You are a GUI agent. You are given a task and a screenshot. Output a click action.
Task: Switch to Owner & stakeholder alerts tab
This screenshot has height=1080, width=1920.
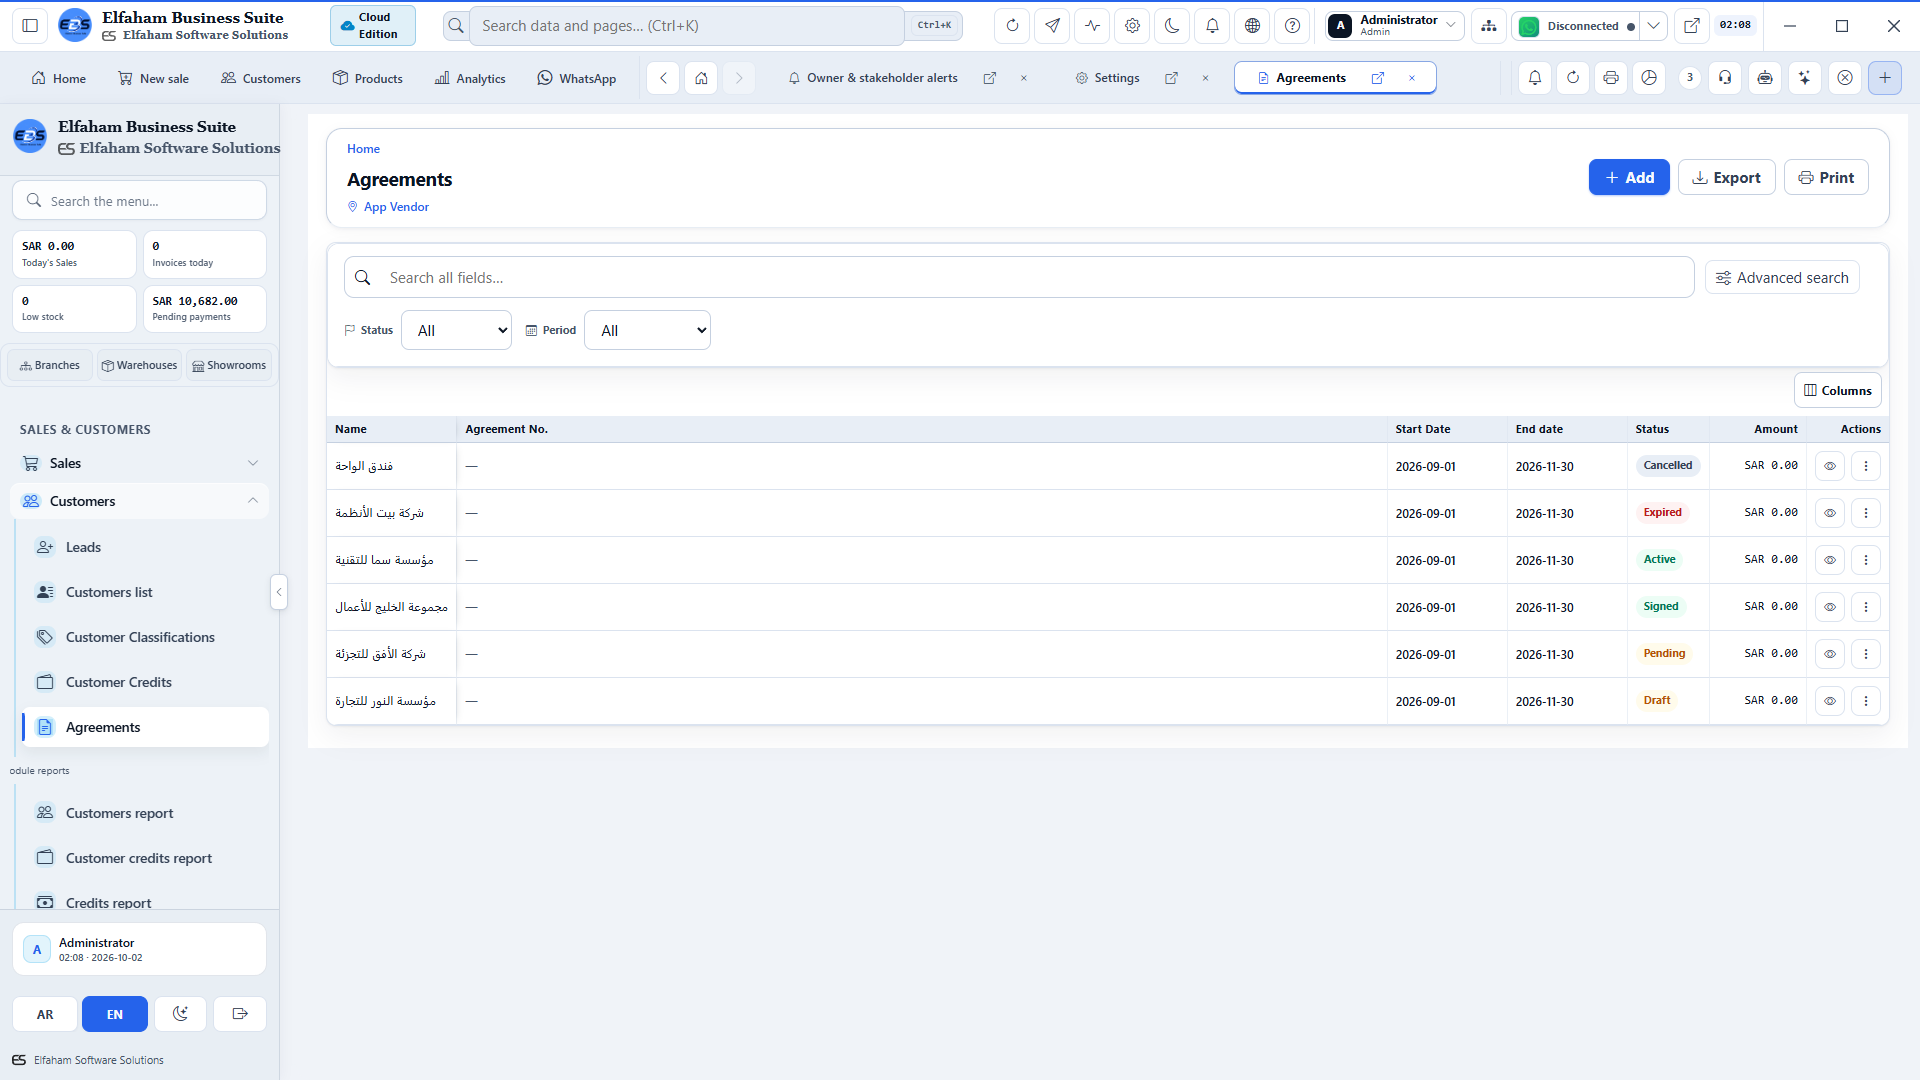[872, 78]
